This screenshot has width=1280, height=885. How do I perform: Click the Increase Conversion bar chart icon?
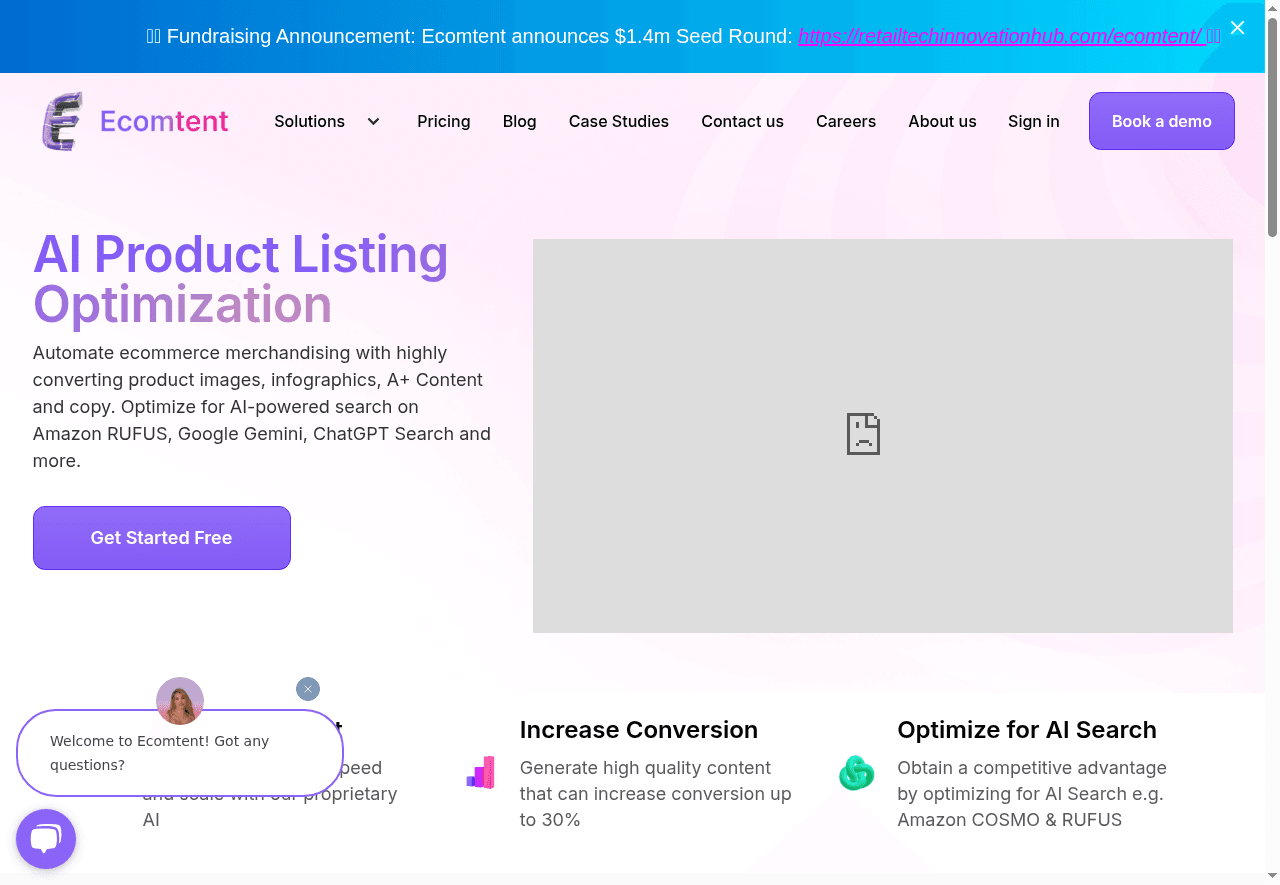(x=481, y=773)
